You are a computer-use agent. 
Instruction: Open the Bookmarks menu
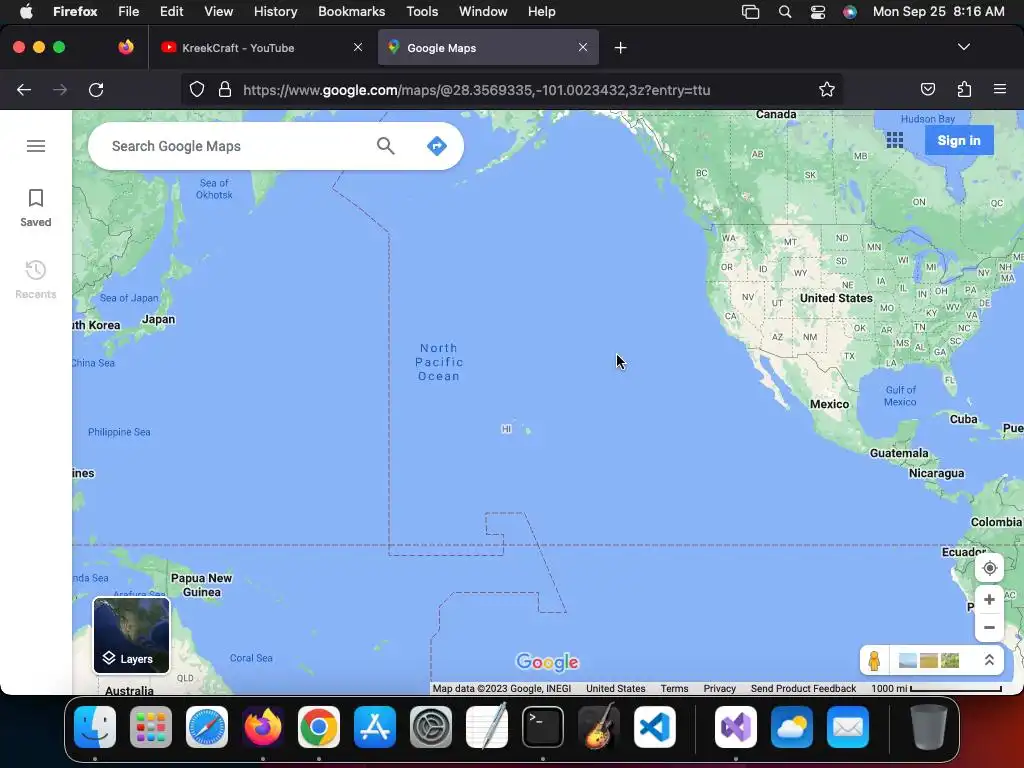(351, 12)
